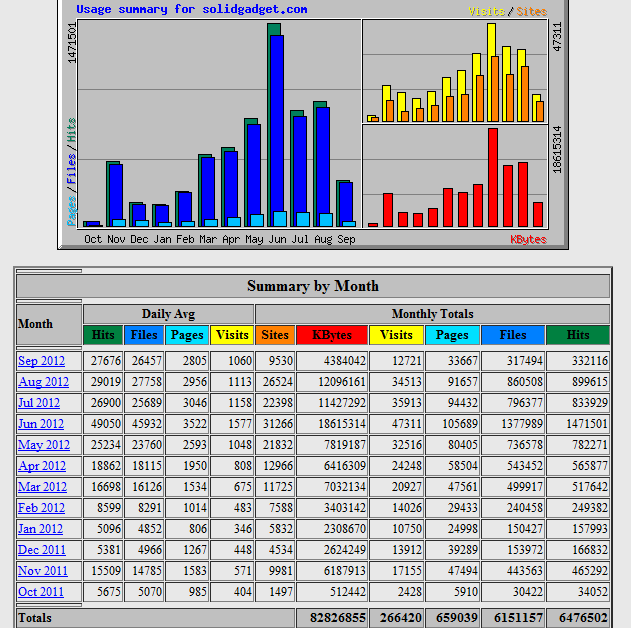Open the Dec 2011 monthly report
Image resolution: width=631 pixels, height=628 pixels.
pos(42,550)
